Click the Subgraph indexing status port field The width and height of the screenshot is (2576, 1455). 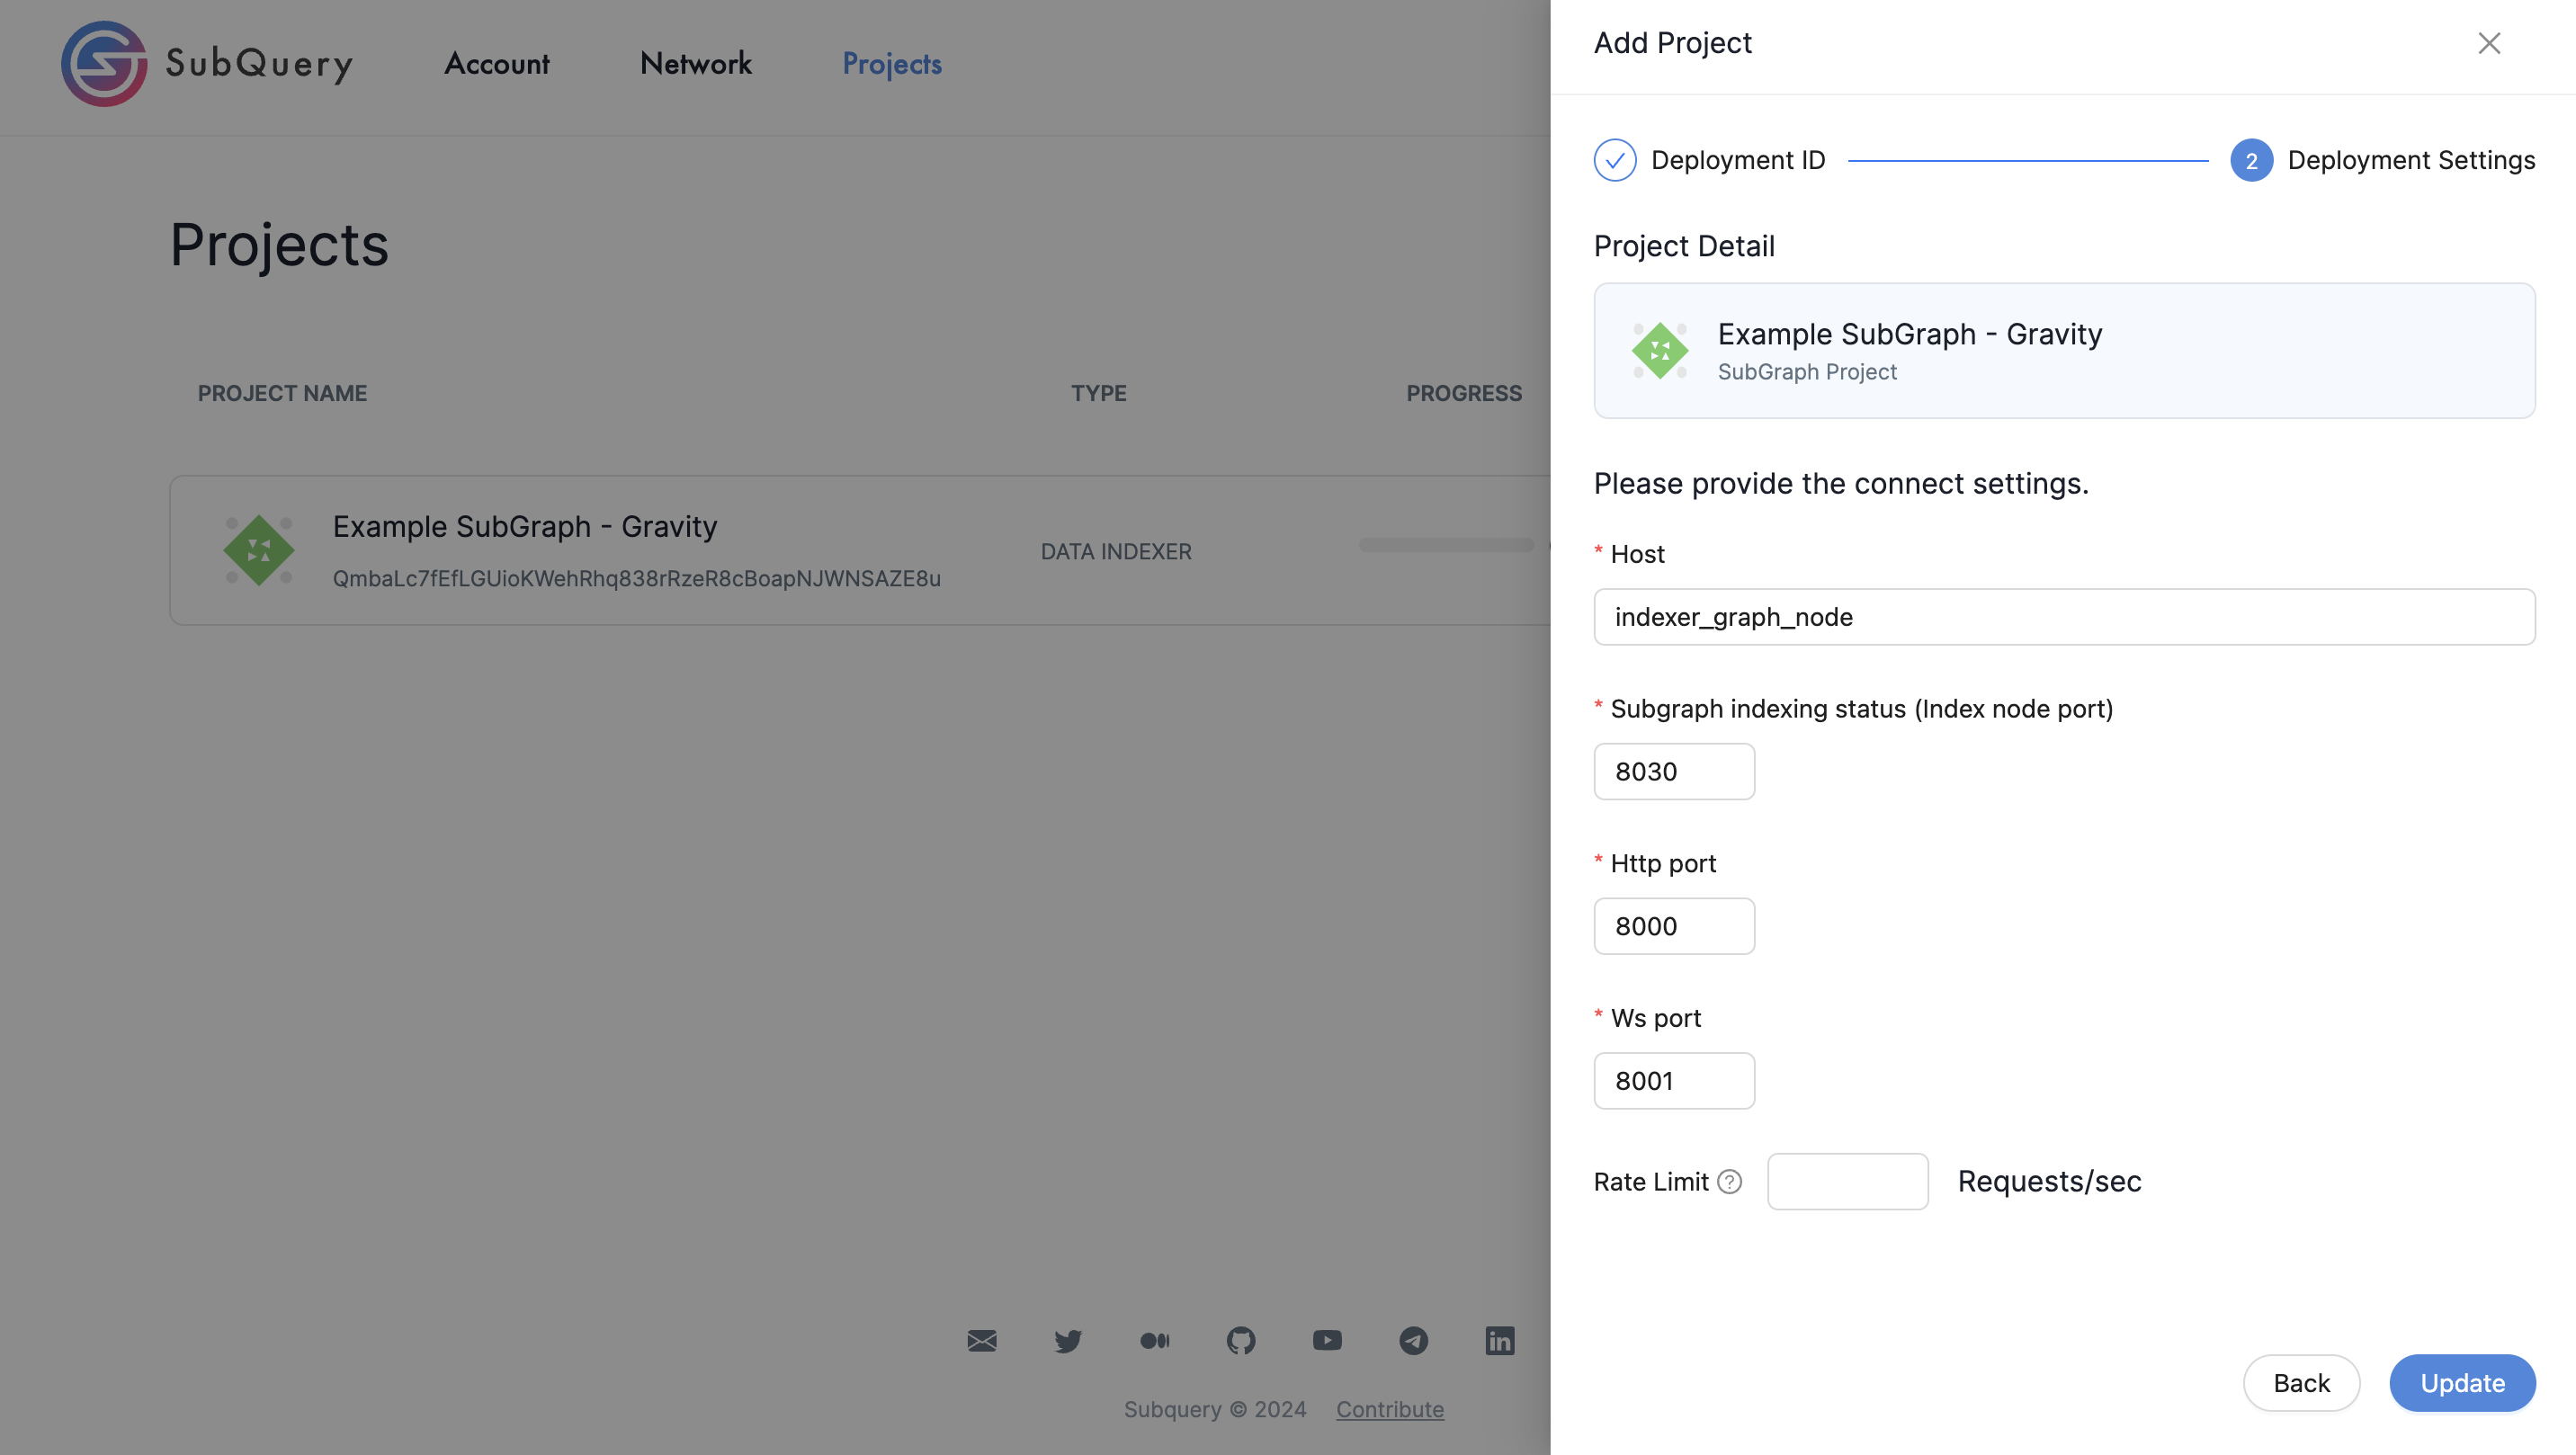[1674, 771]
